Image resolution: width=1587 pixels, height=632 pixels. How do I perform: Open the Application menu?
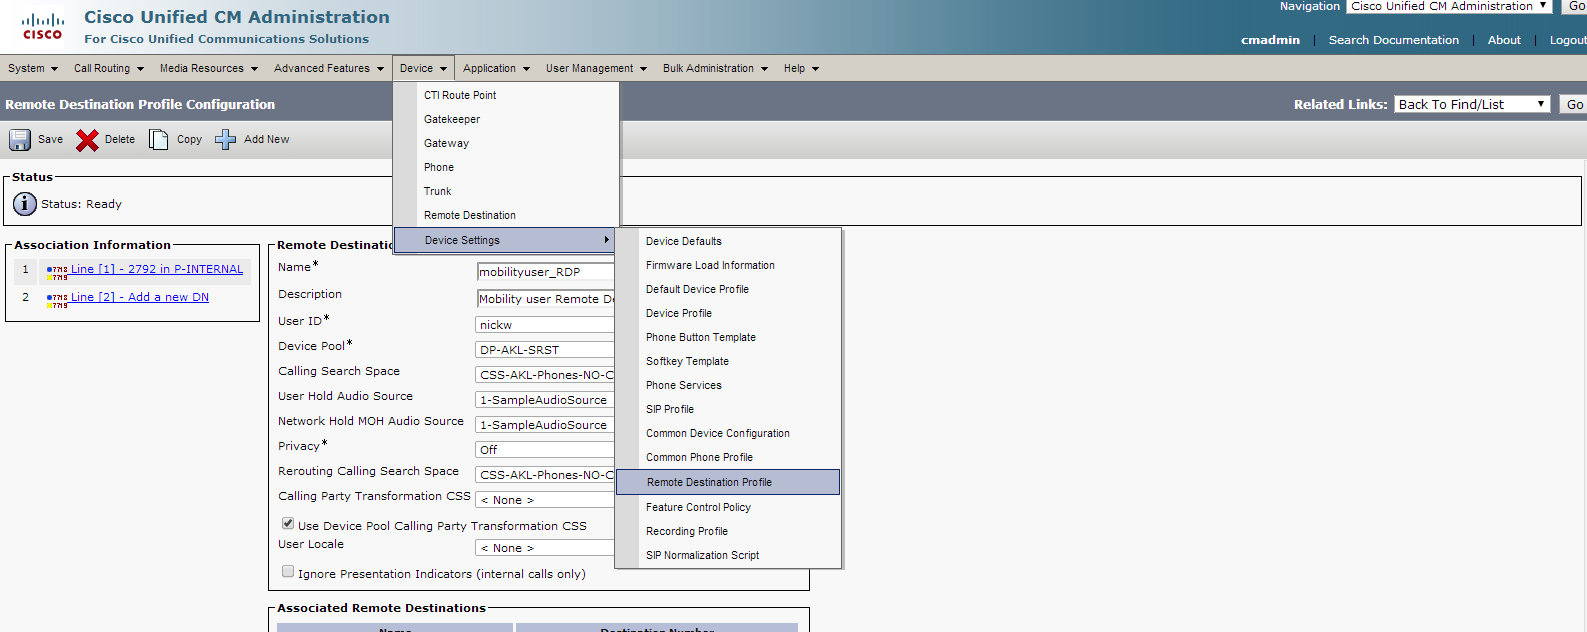tap(496, 68)
